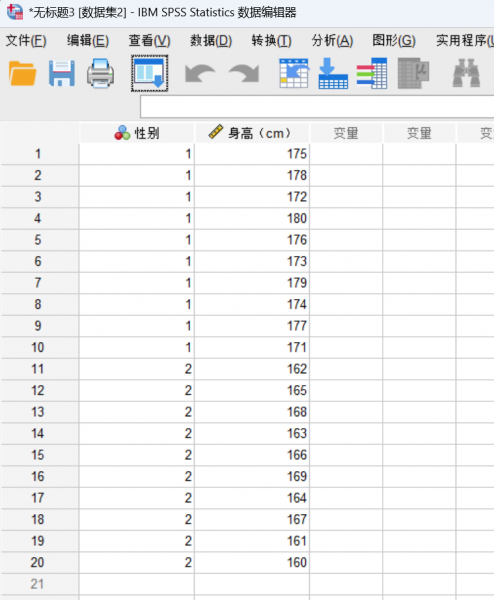The image size is (494, 600).
Task: Open the 数据(D) menu
Action: 211,41
